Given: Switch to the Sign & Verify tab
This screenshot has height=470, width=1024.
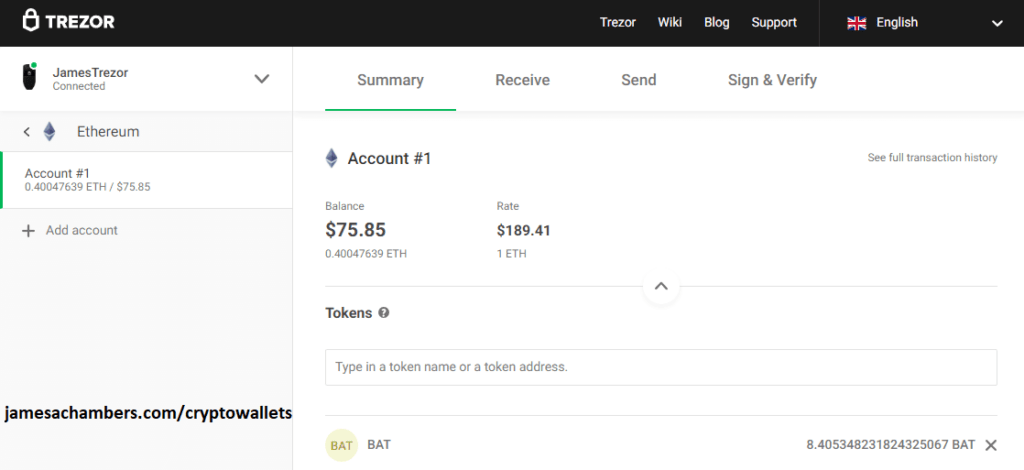Looking at the screenshot, I should (772, 80).
